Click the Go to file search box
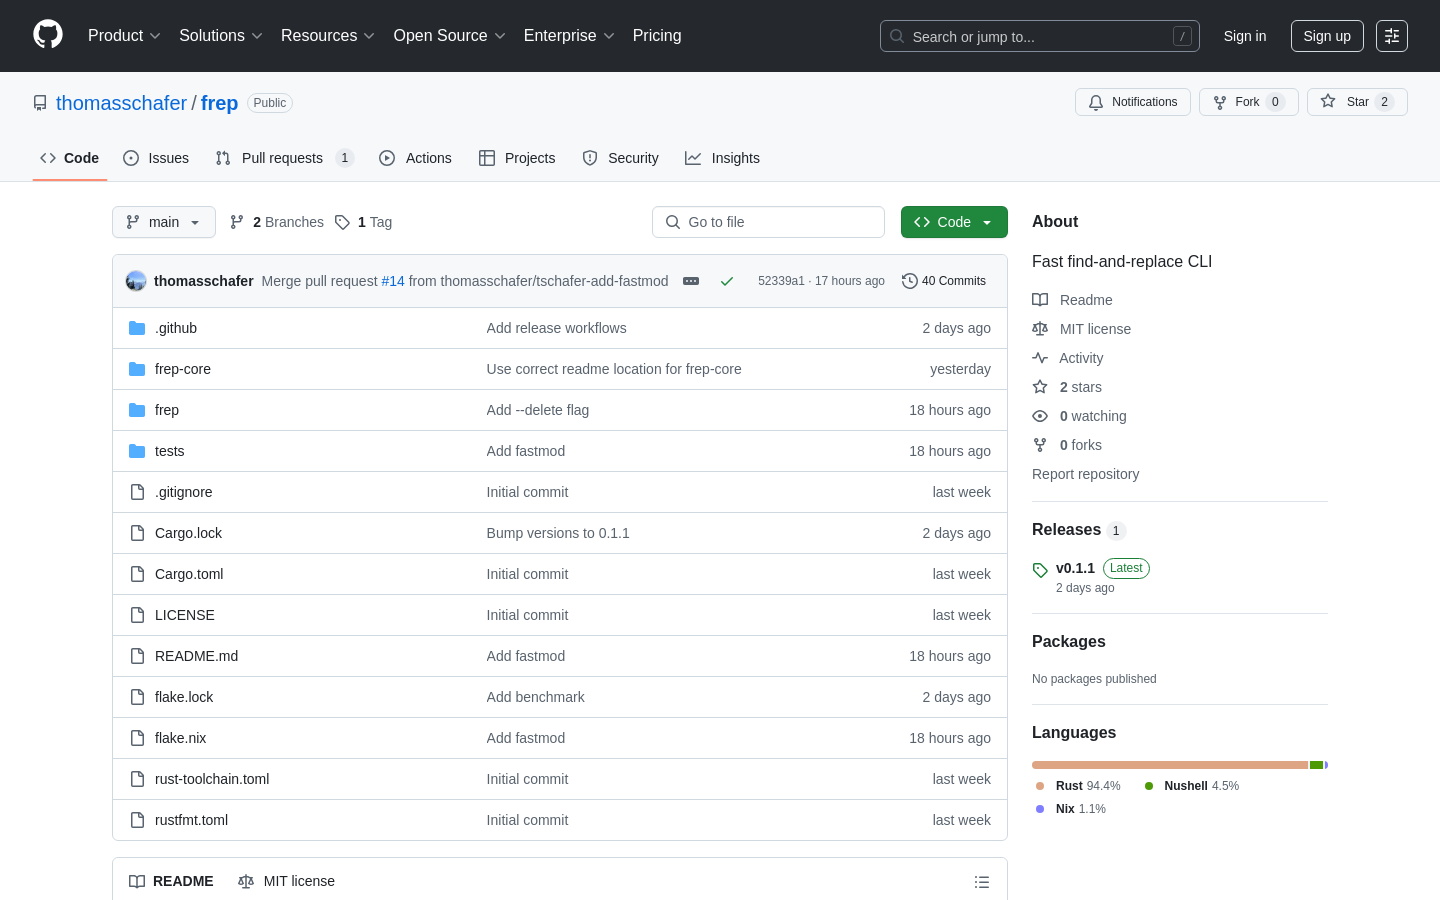Screen dimensions: 1440x900 tap(768, 222)
